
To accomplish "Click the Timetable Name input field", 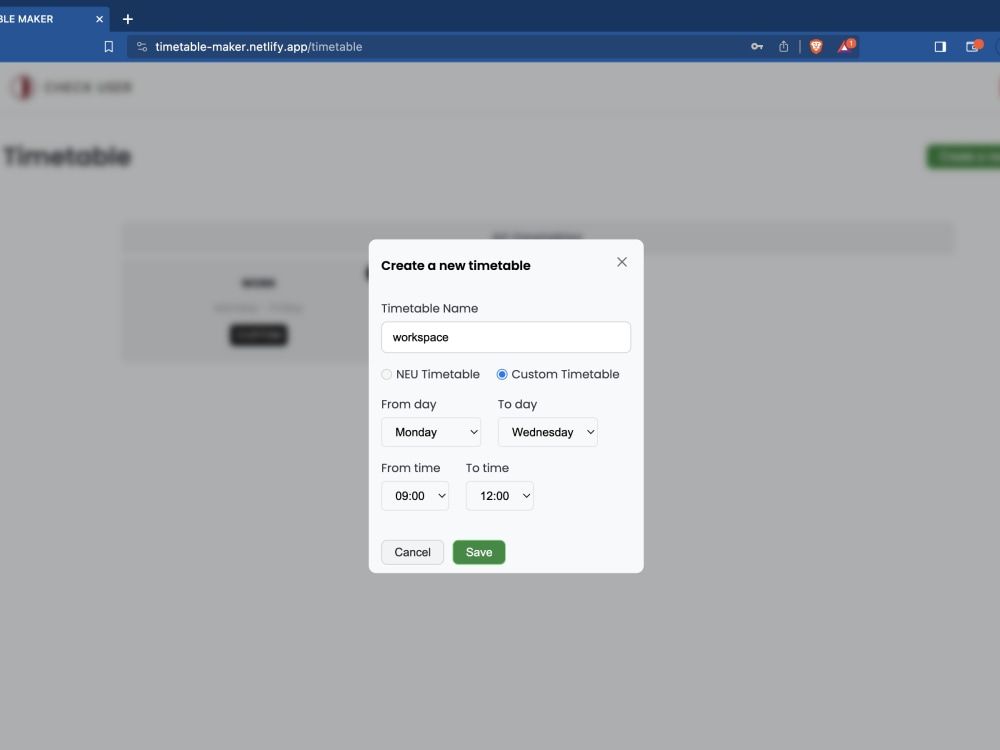I will coord(506,337).
